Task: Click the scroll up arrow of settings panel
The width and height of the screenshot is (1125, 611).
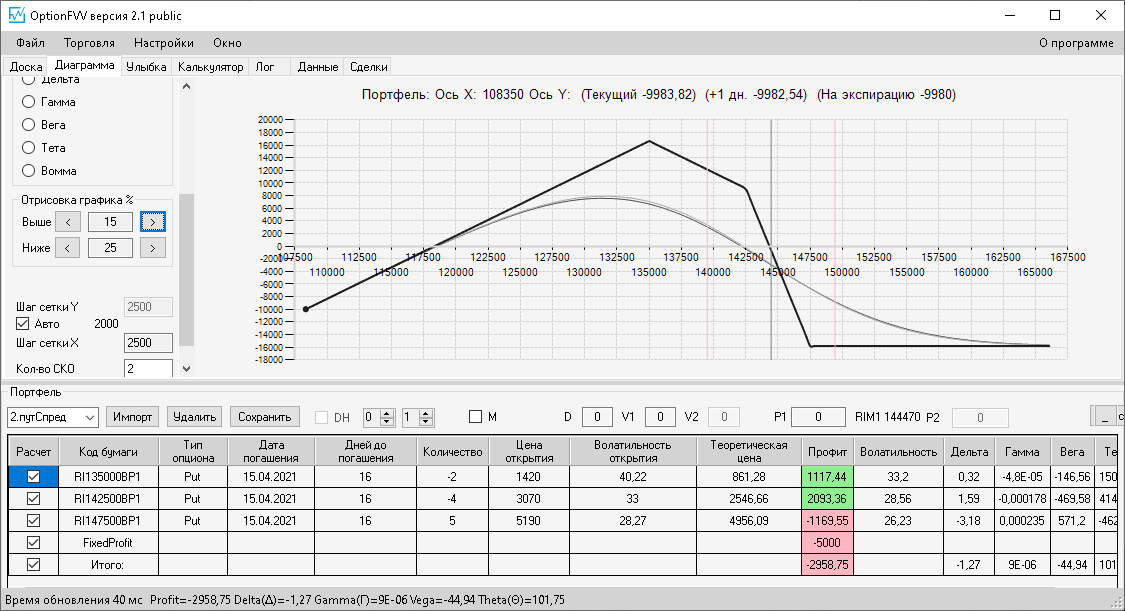Action: point(187,86)
